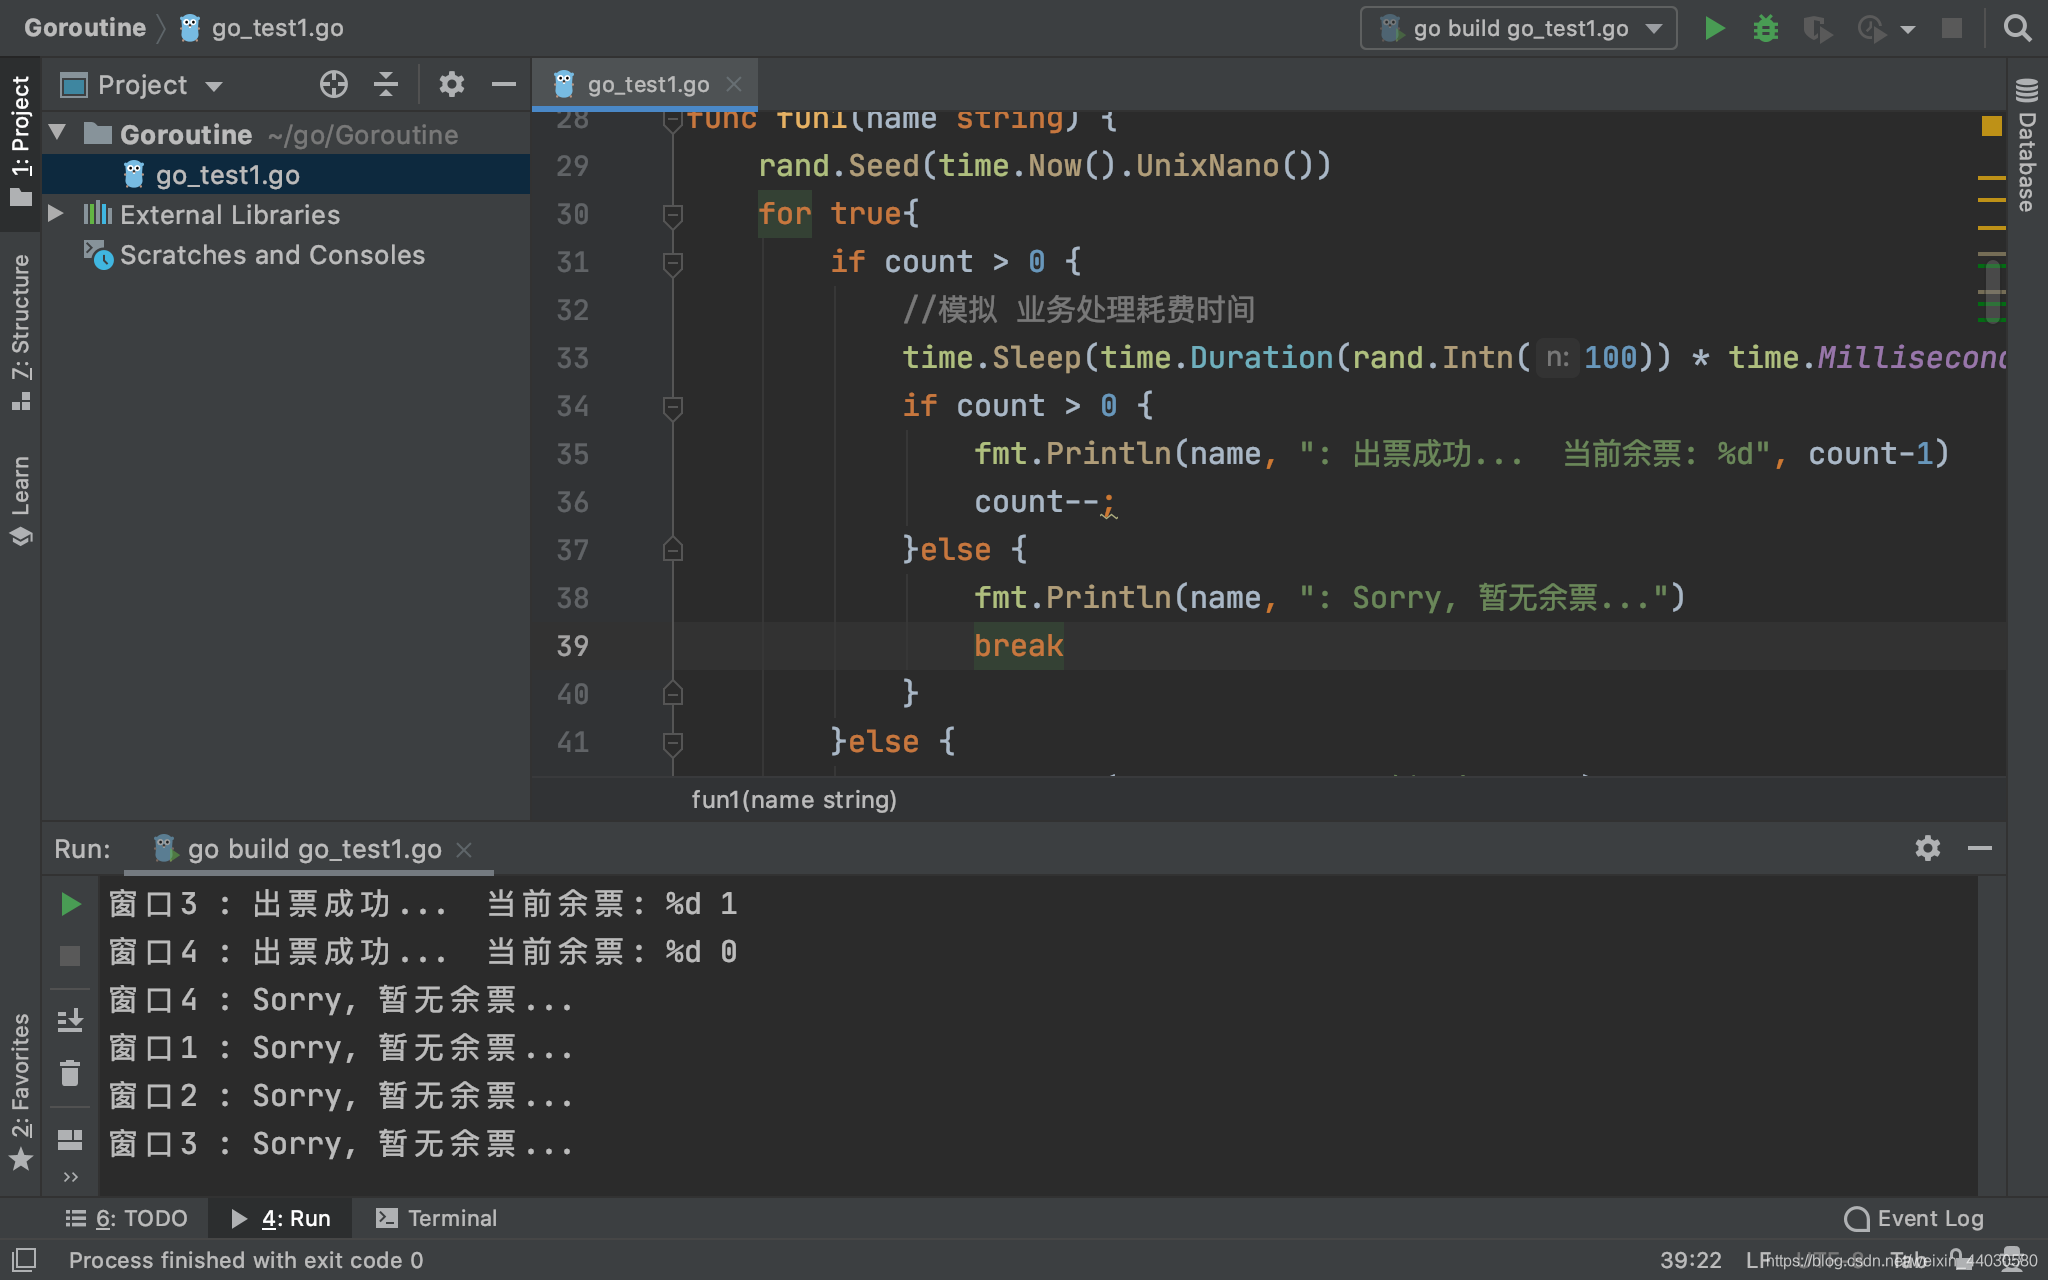Image resolution: width=2048 pixels, height=1280 pixels.
Task: Fold the func fun1 block at line 28
Action: point(672,121)
